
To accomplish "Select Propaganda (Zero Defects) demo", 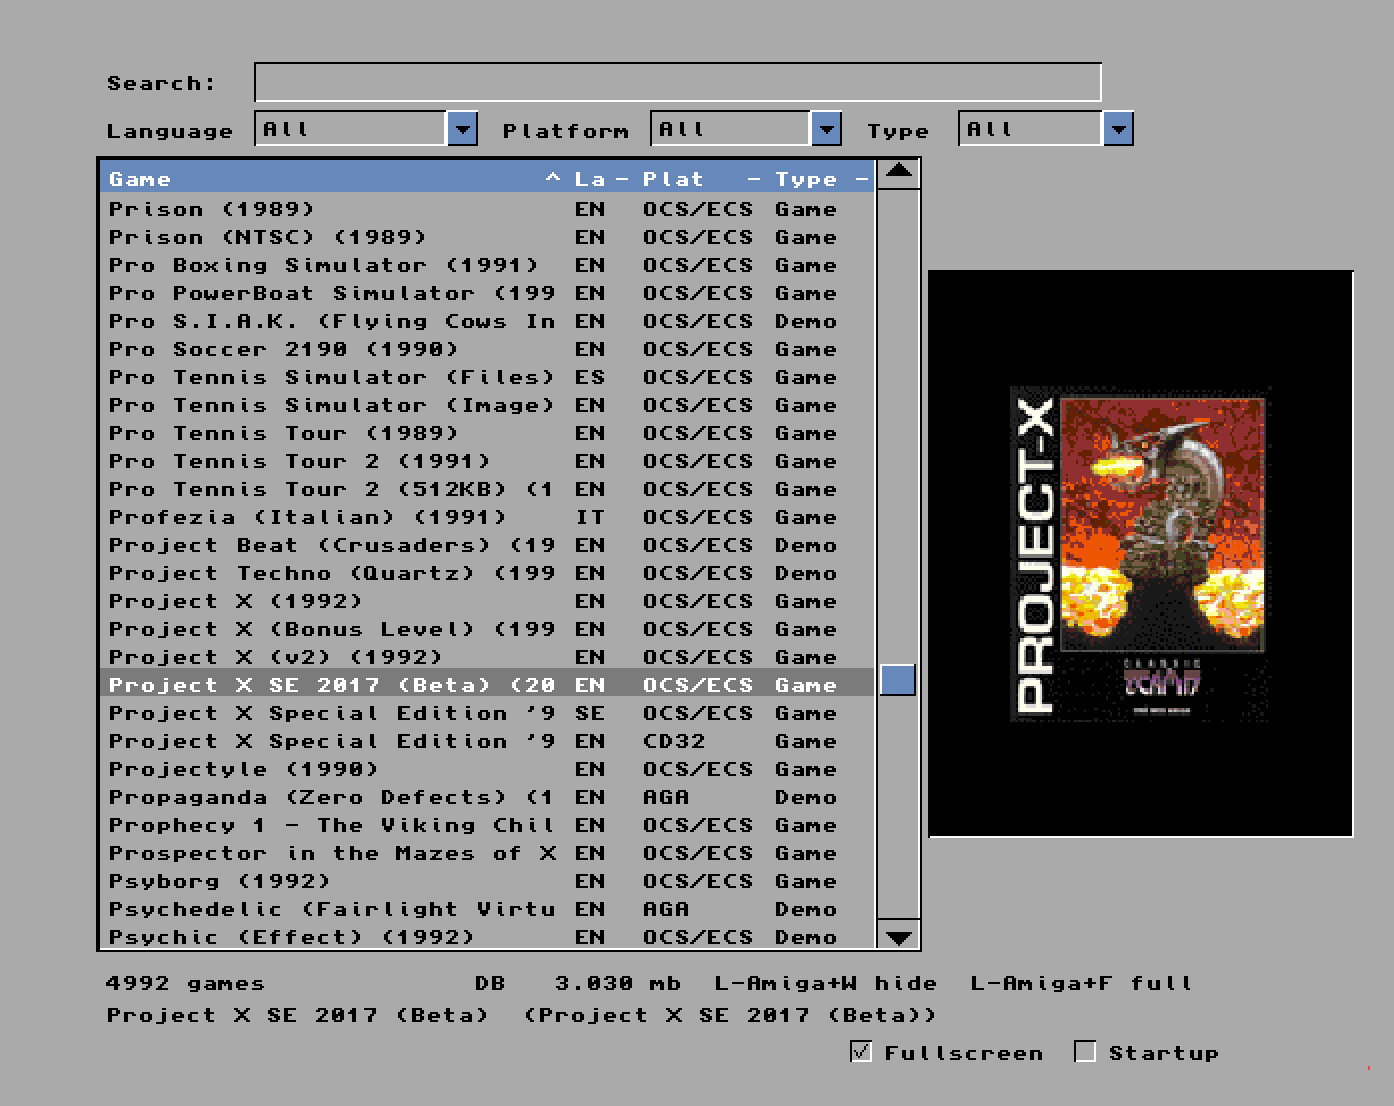I will [487, 797].
